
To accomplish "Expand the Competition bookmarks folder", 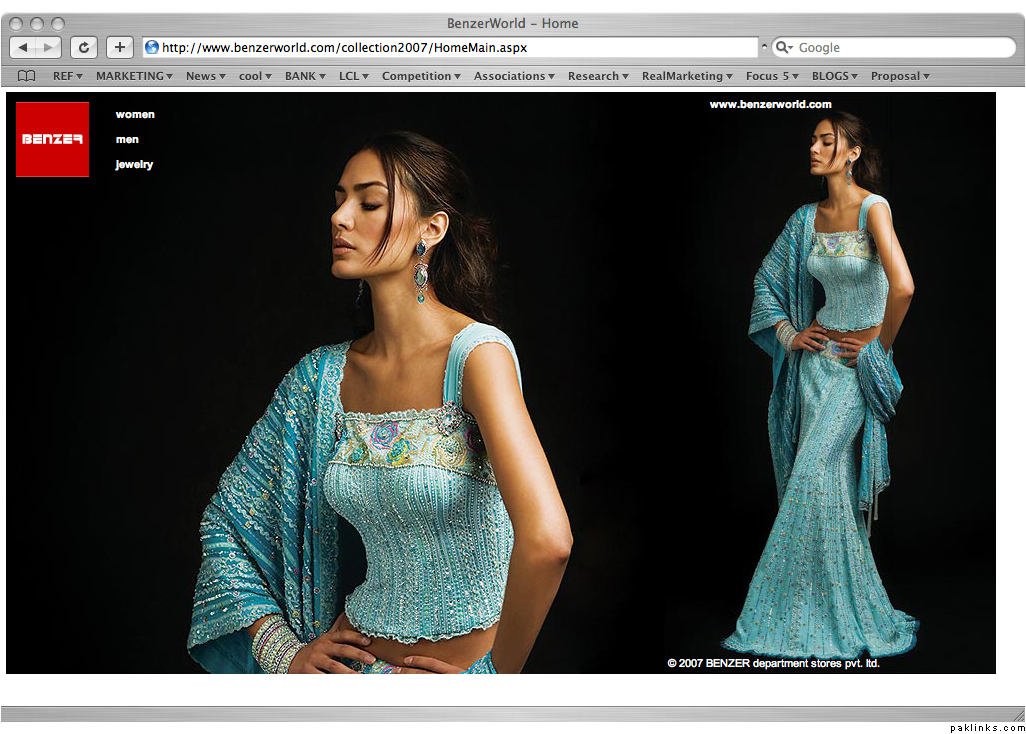I will tap(420, 76).
